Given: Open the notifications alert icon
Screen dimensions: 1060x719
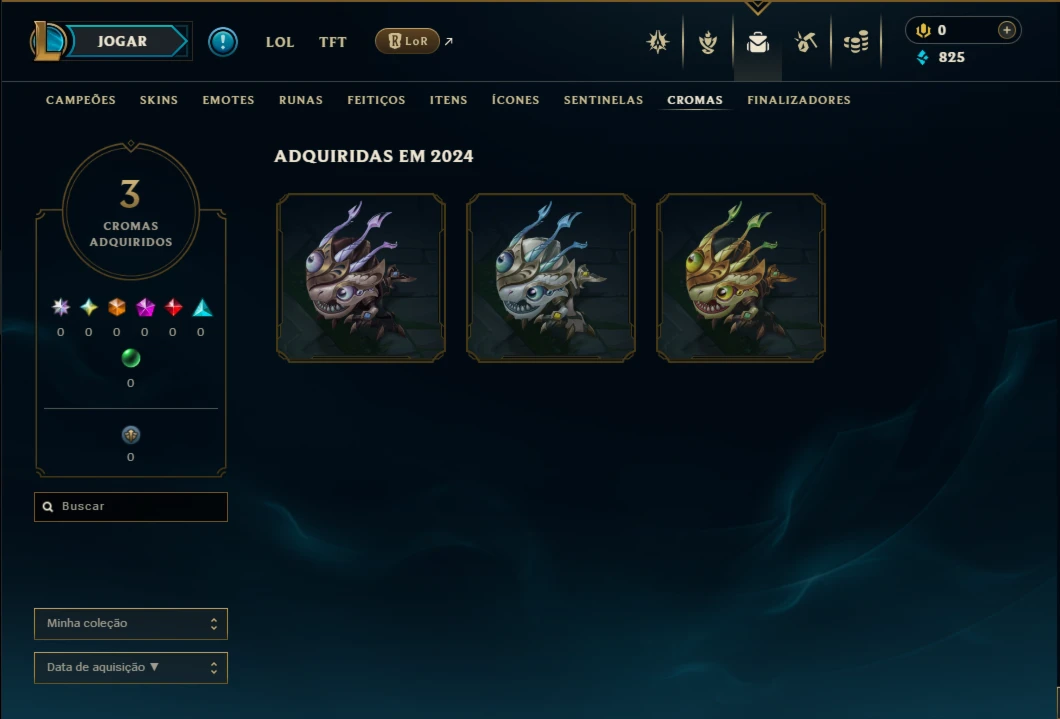Looking at the screenshot, I should [x=222, y=42].
